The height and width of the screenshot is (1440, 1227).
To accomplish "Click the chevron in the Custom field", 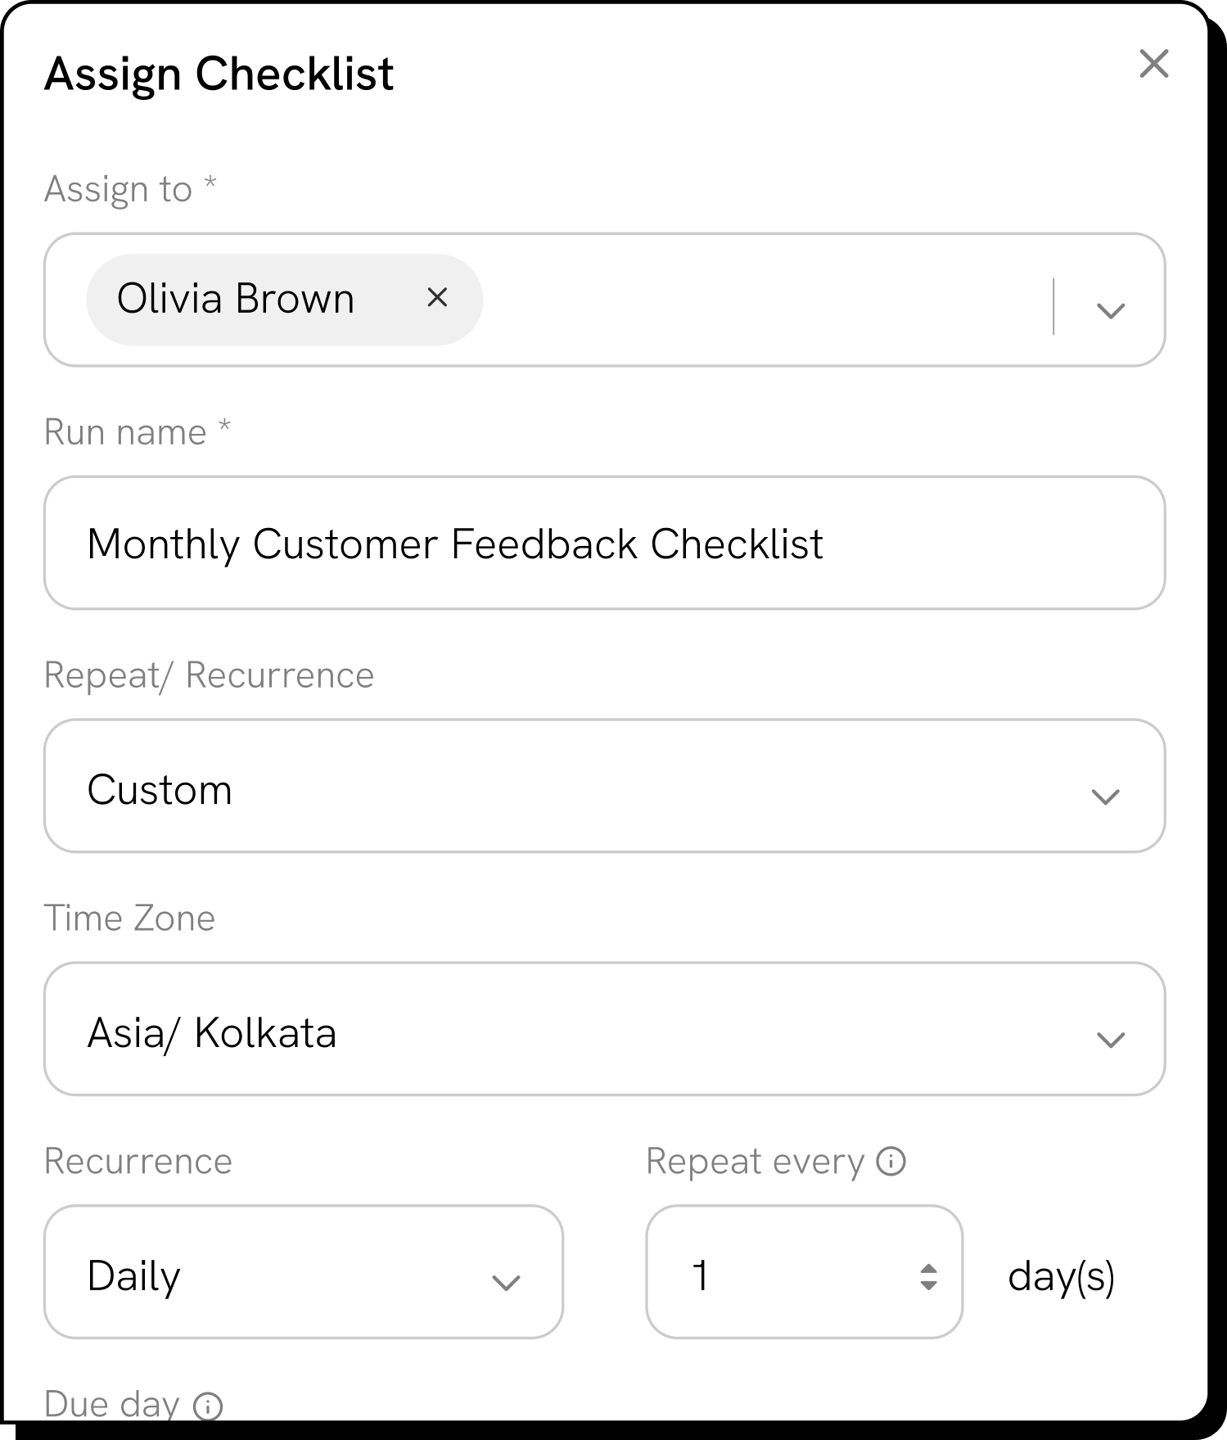I will click(1105, 796).
